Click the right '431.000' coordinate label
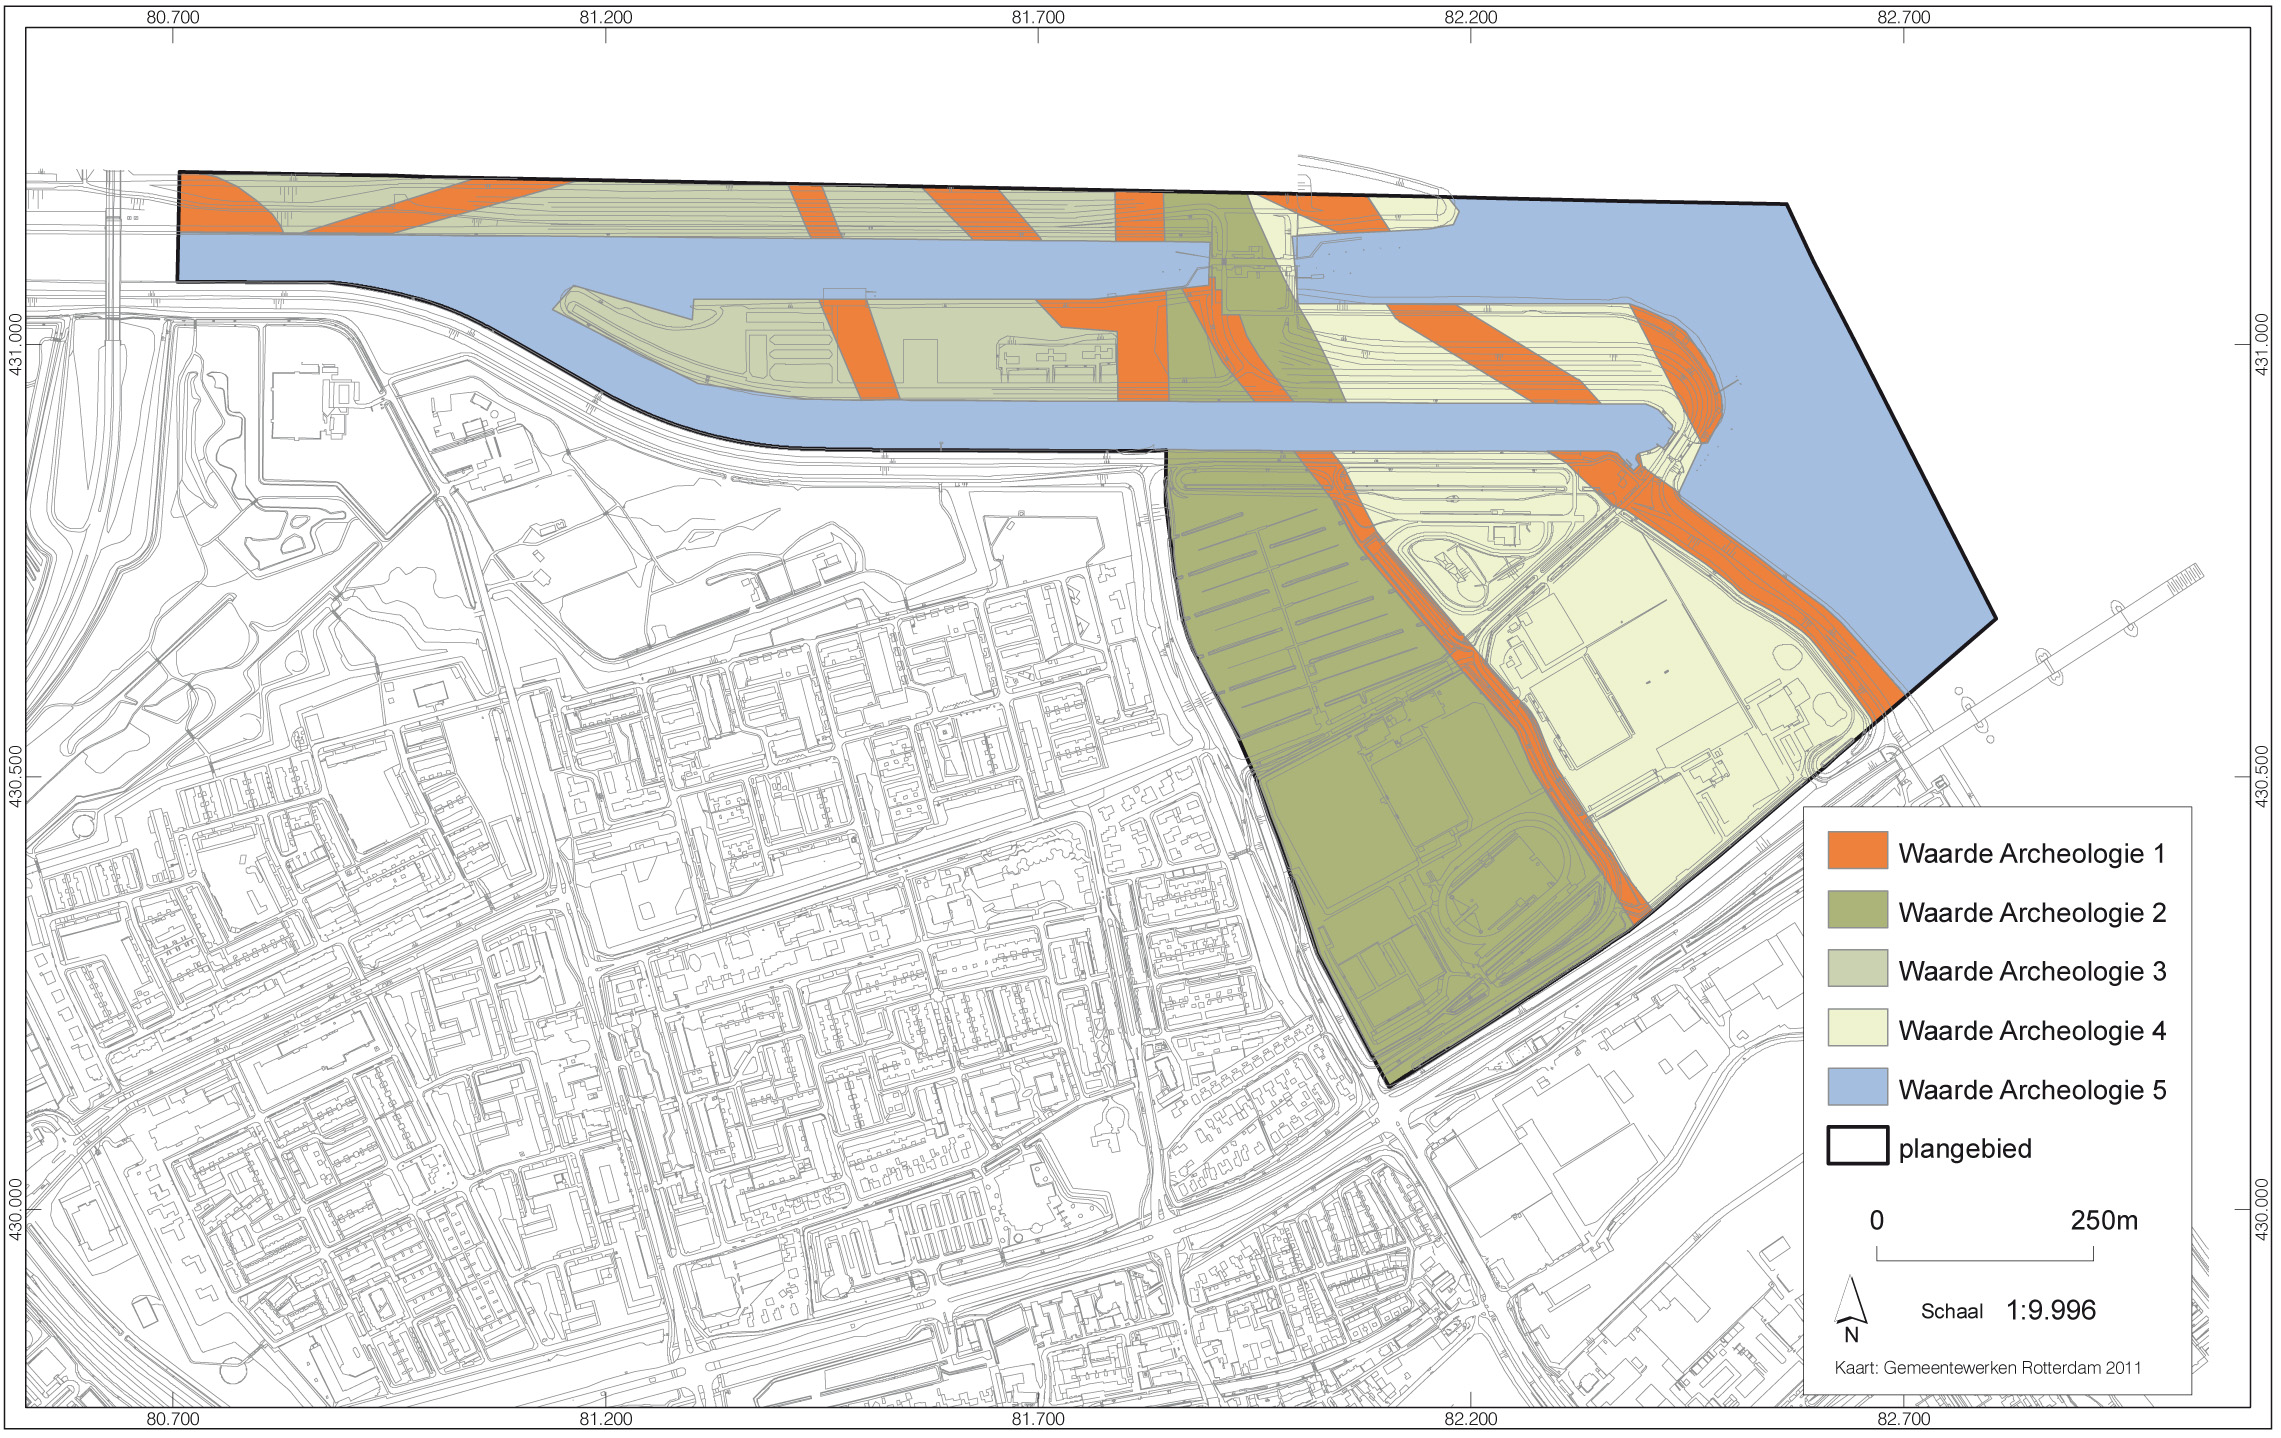Image resolution: width=2281 pixels, height=1438 pixels. 2262,345
